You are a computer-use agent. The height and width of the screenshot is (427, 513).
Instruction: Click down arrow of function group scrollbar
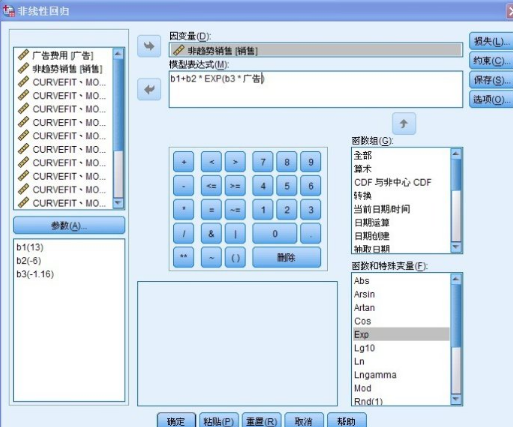pyautogui.click(x=456, y=248)
